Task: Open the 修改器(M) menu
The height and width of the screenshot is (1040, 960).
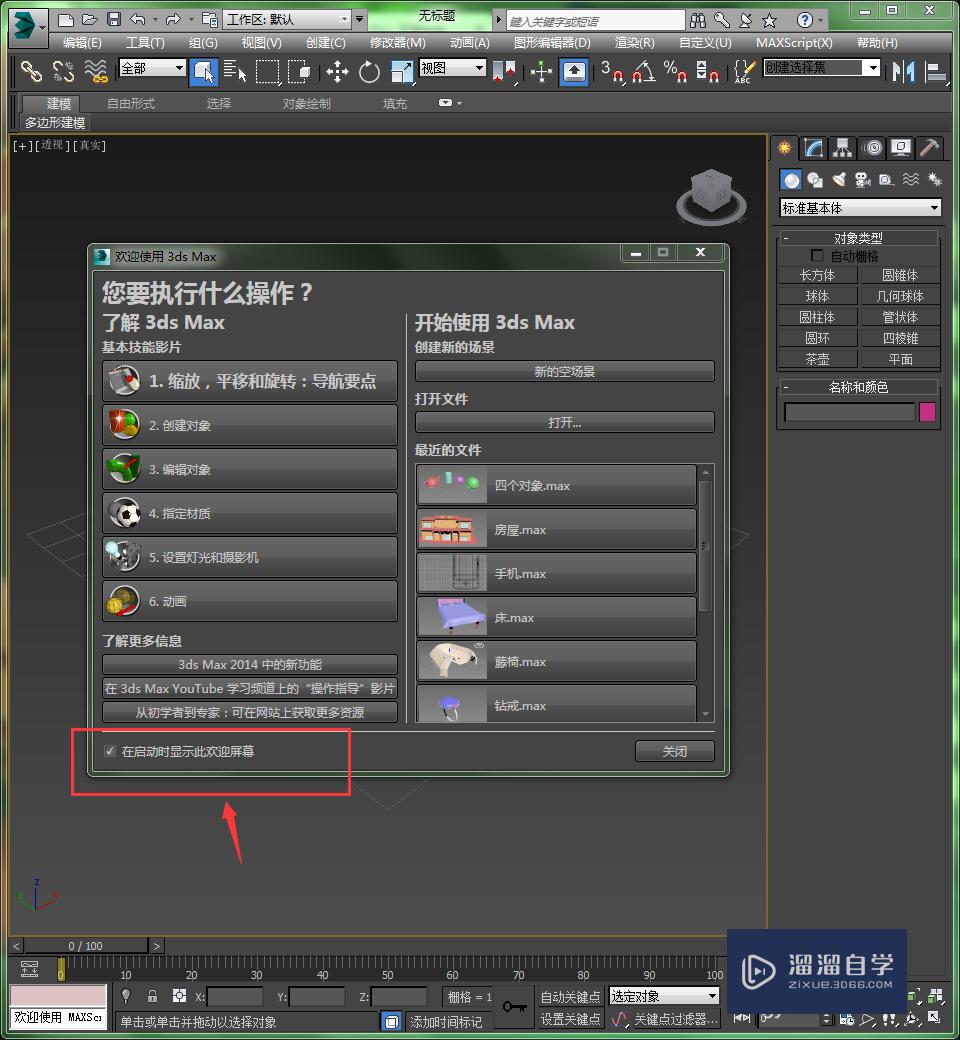Action: click(x=397, y=43)
